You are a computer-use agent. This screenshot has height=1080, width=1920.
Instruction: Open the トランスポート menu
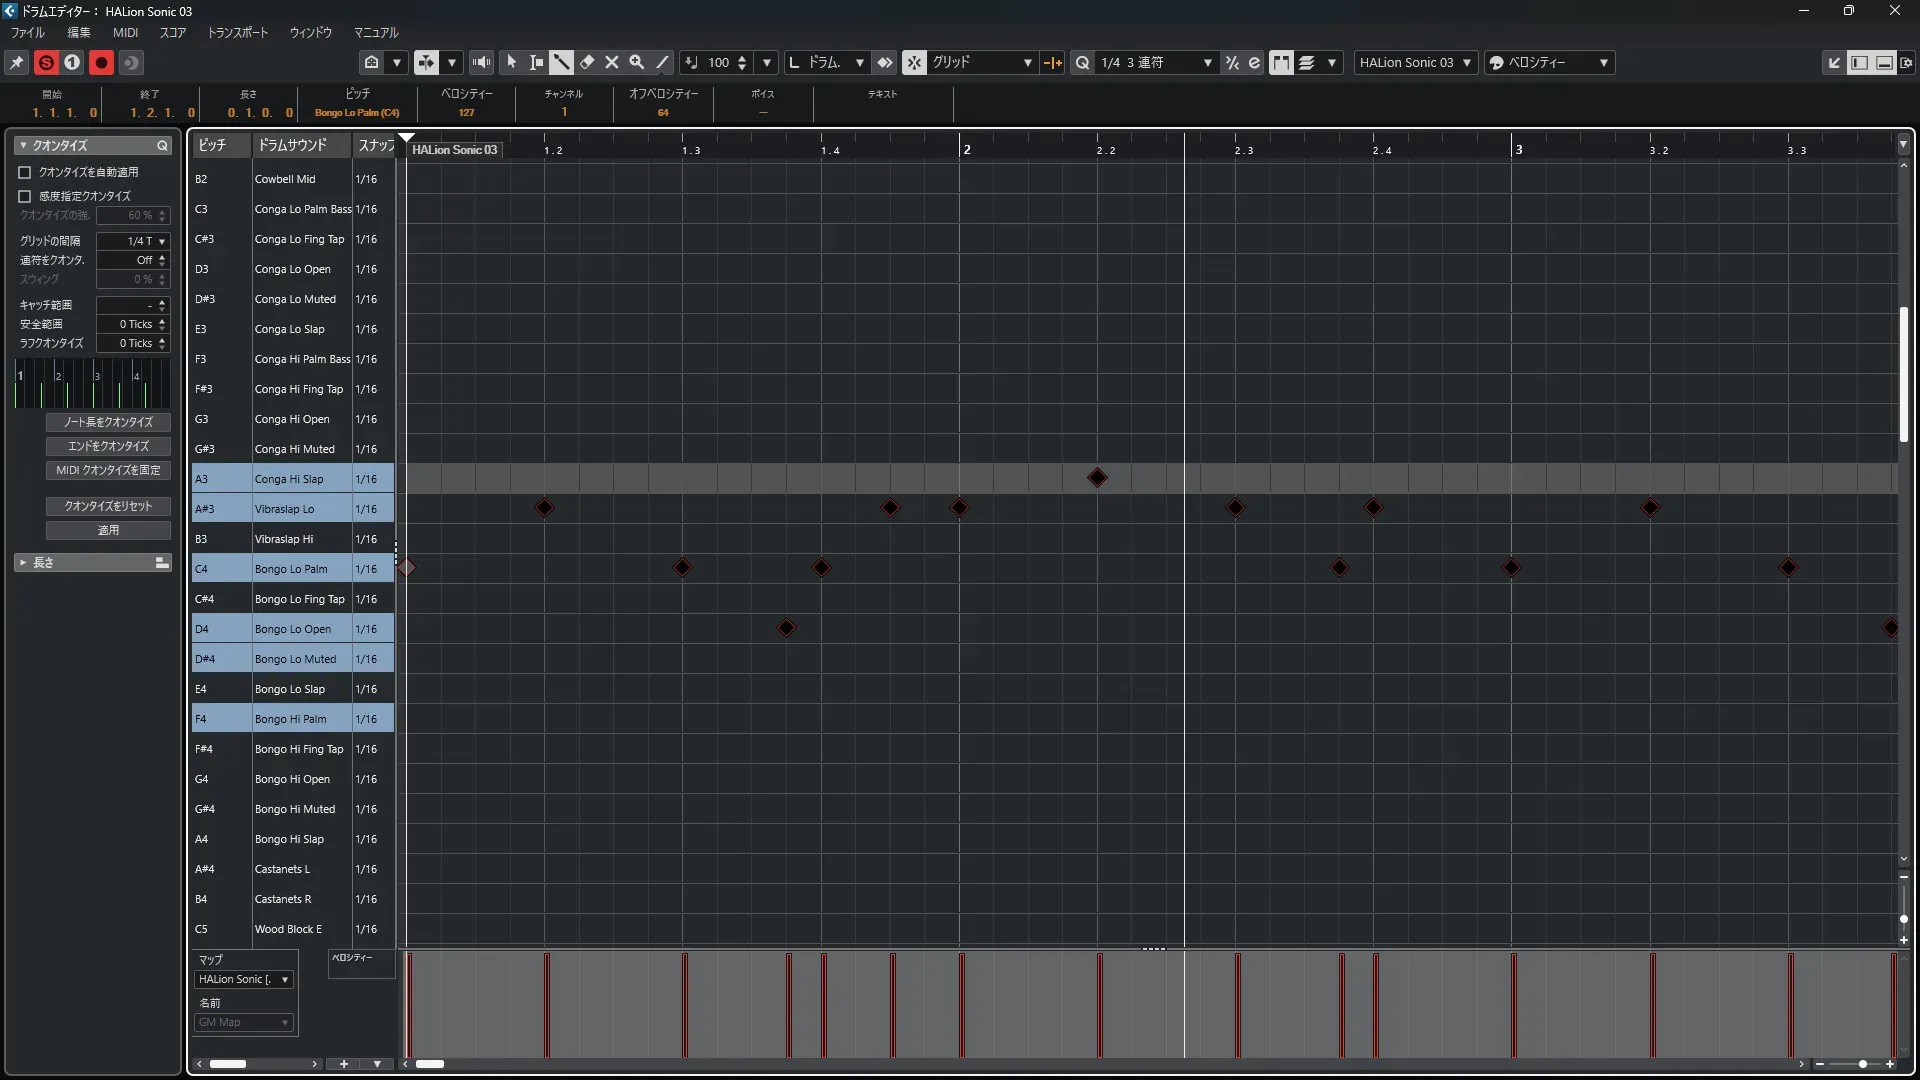(x=237, y=32)
